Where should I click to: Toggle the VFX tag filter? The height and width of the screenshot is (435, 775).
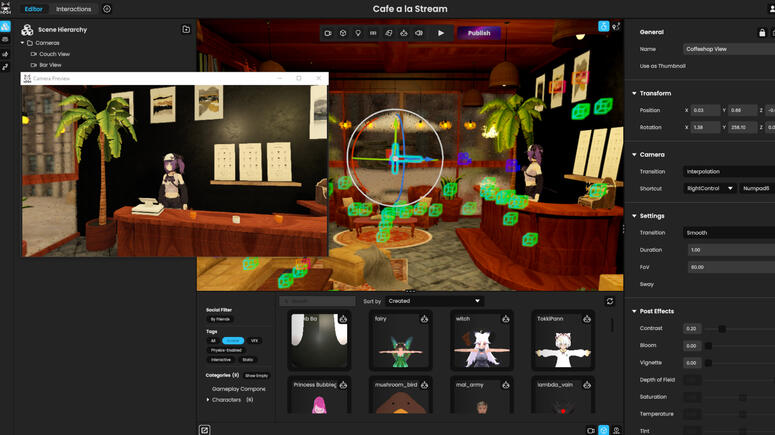tap(255, 341)
